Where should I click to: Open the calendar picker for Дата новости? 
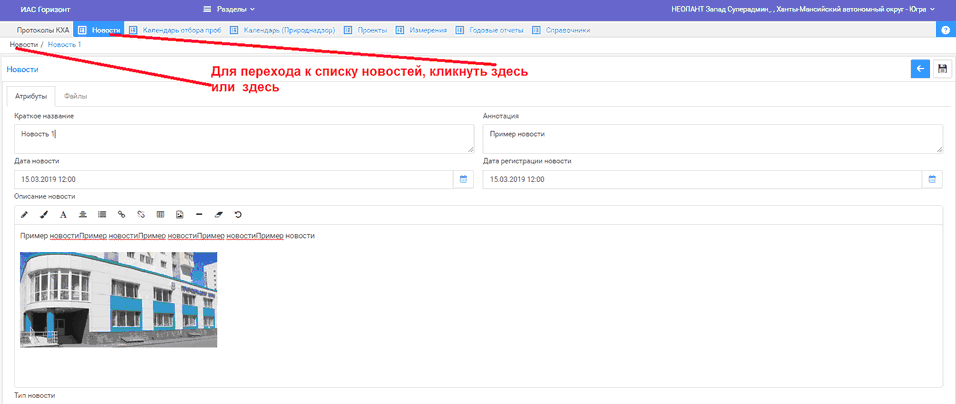[463, 179]
